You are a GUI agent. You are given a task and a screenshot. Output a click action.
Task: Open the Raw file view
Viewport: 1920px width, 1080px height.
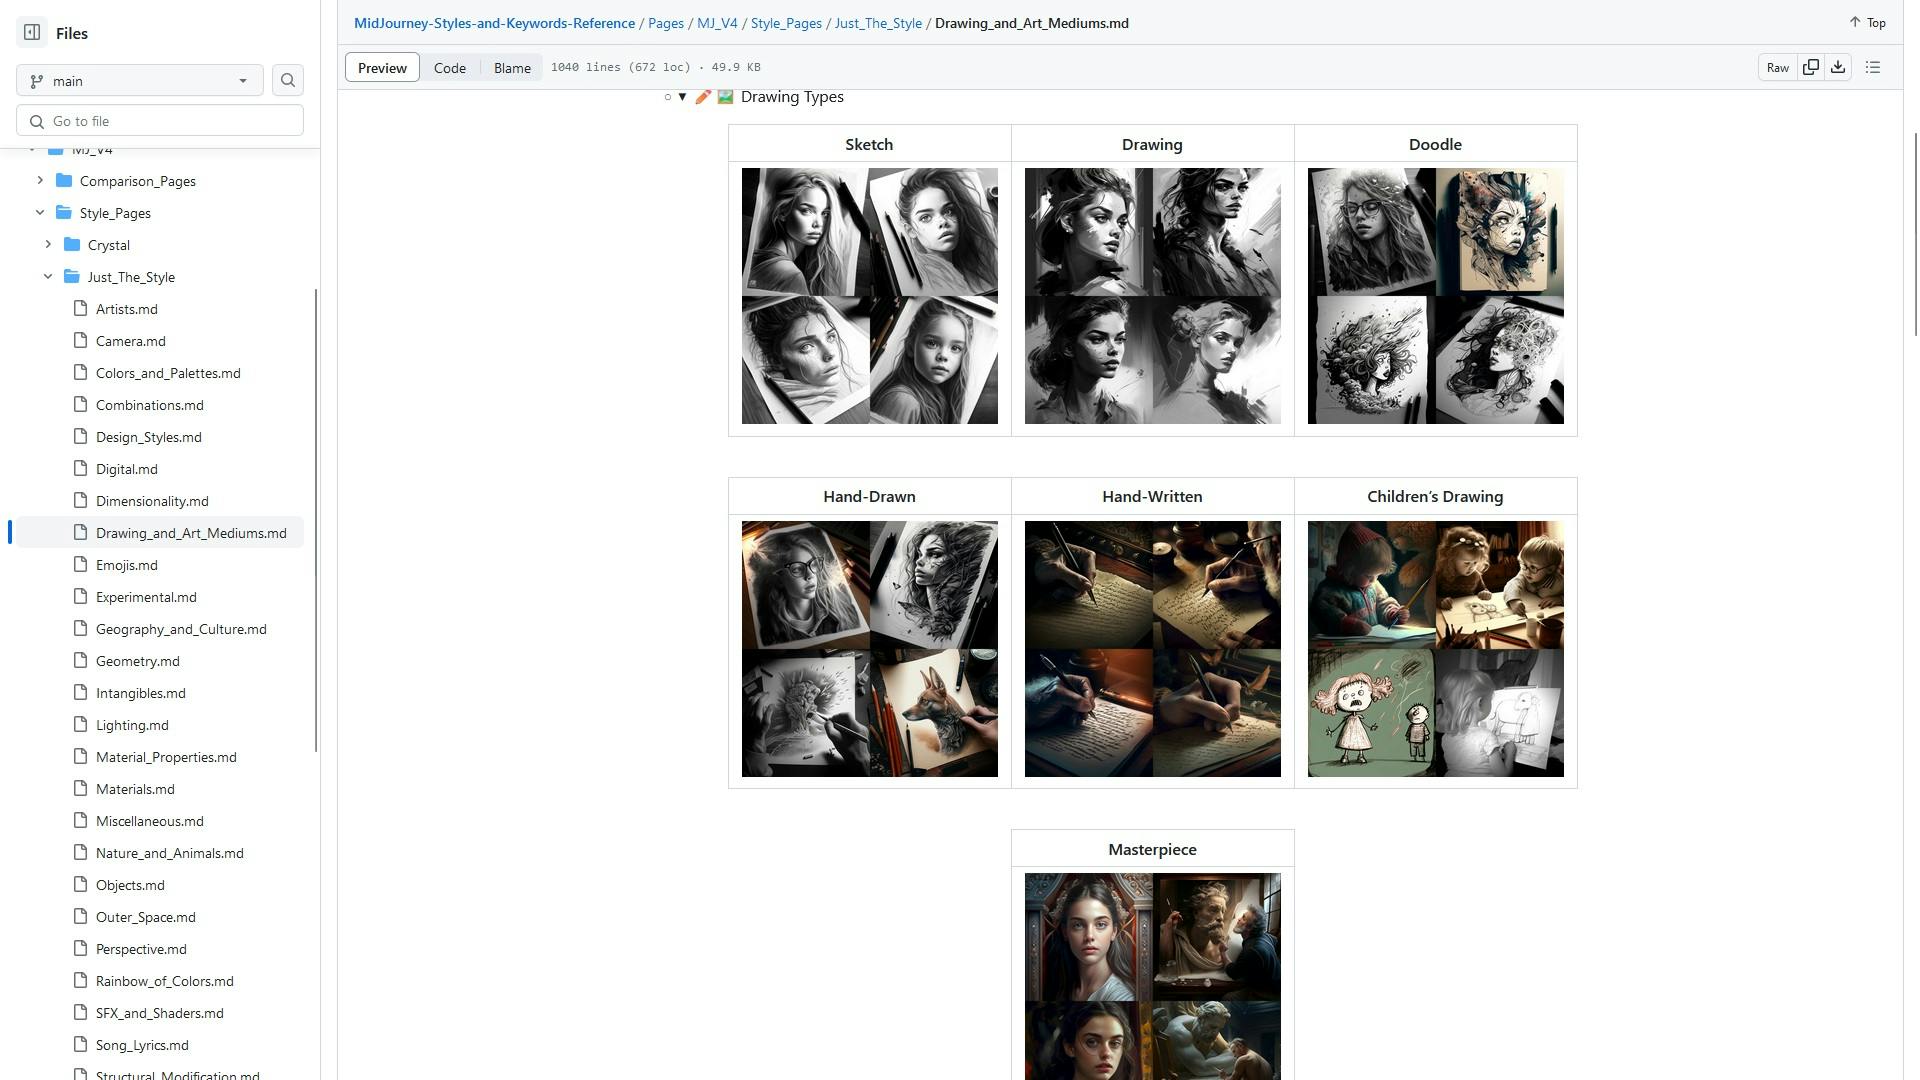coord(1777,68)
